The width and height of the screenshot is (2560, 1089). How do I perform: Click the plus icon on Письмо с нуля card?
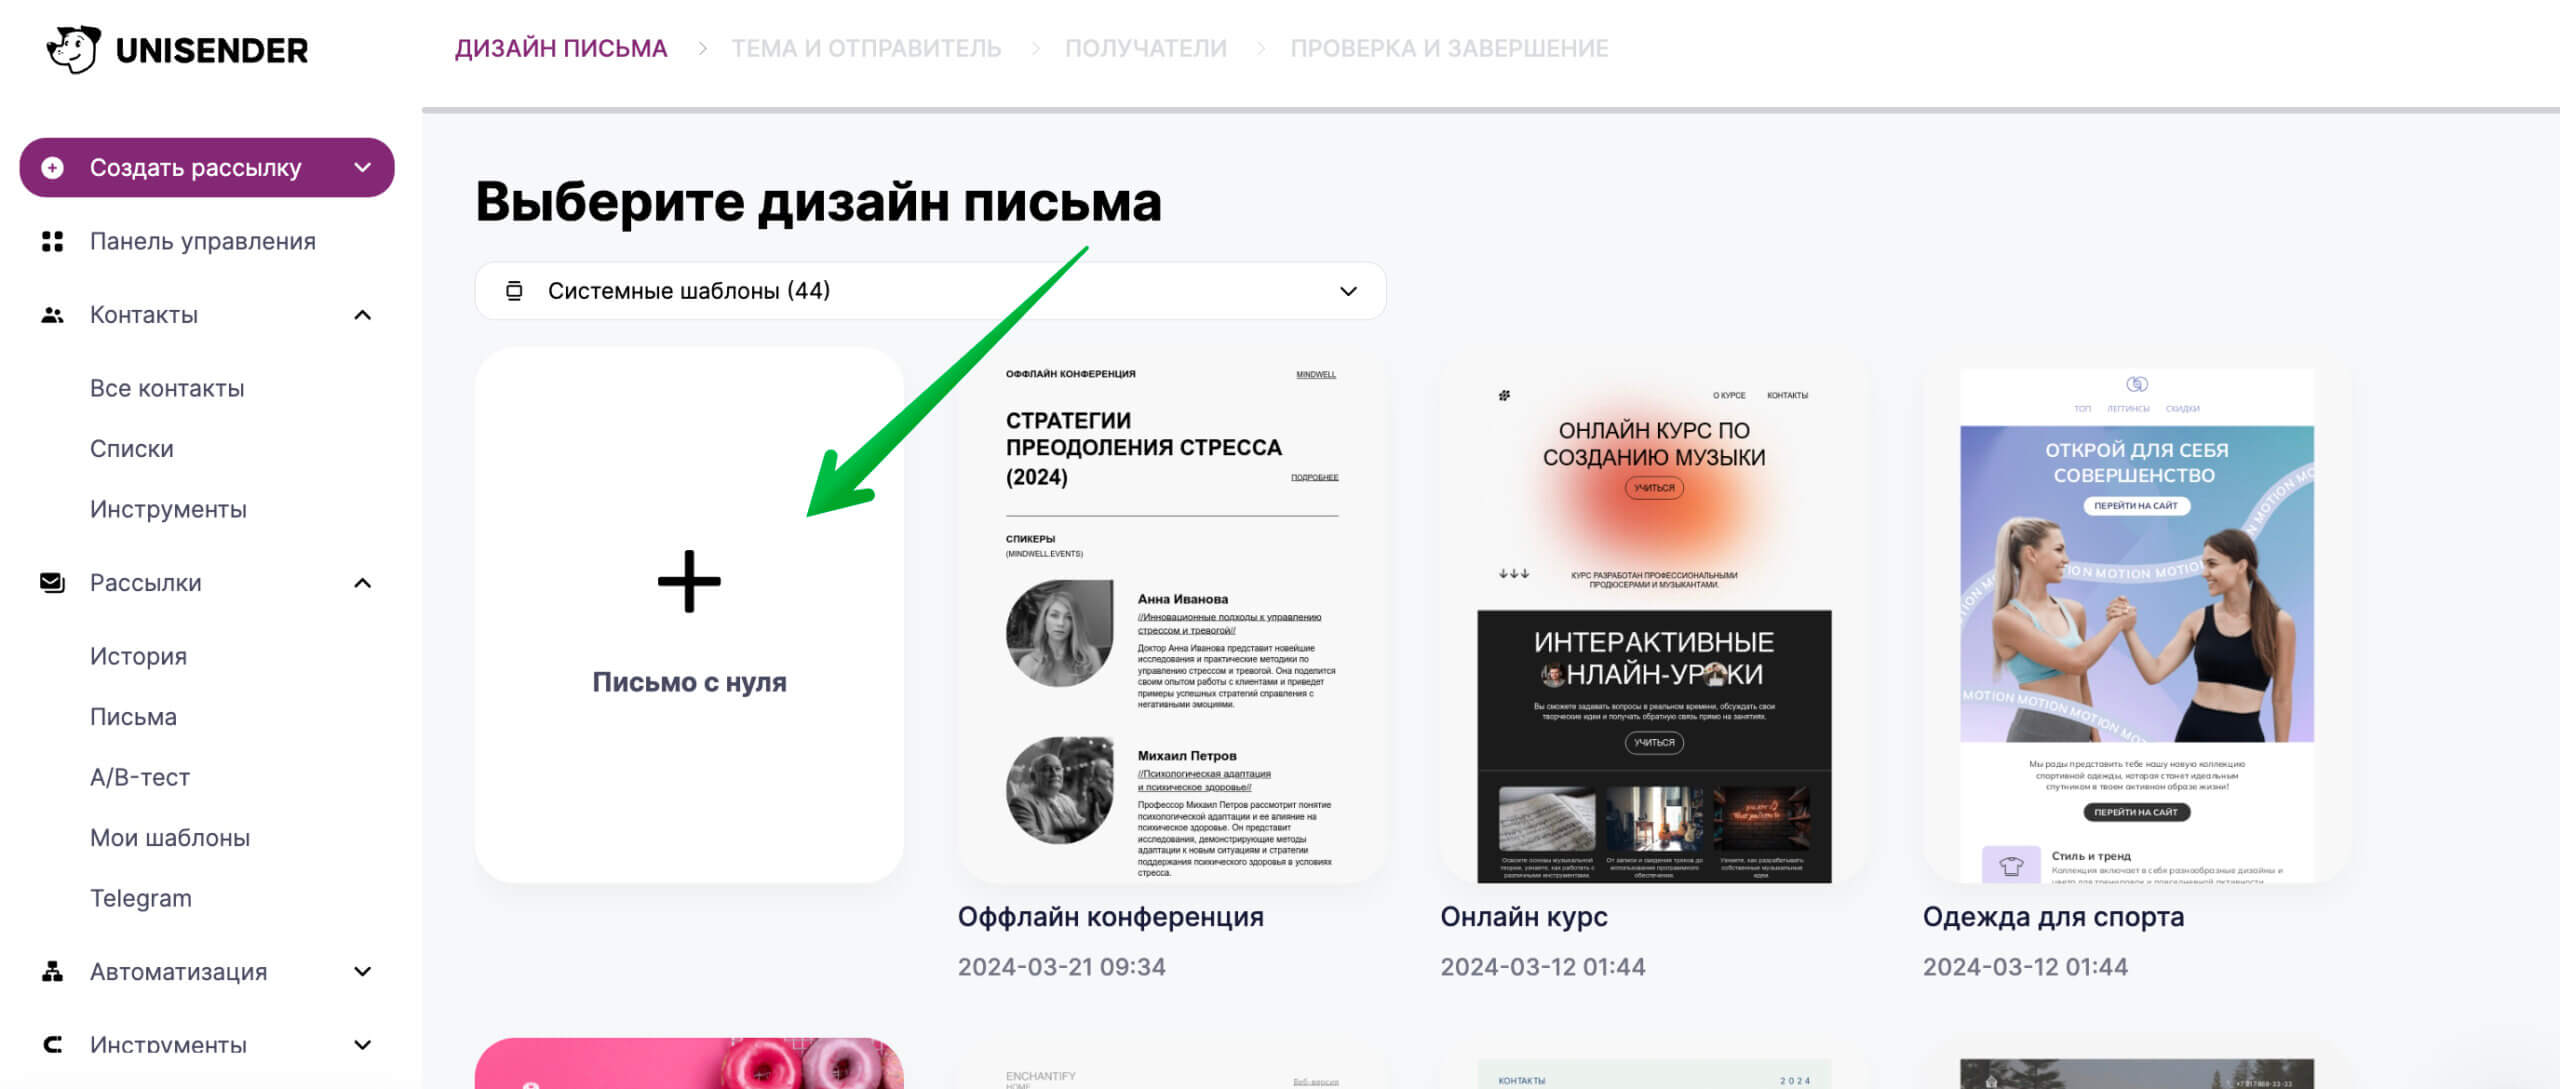pyautogui.click(x=690, y=580)
